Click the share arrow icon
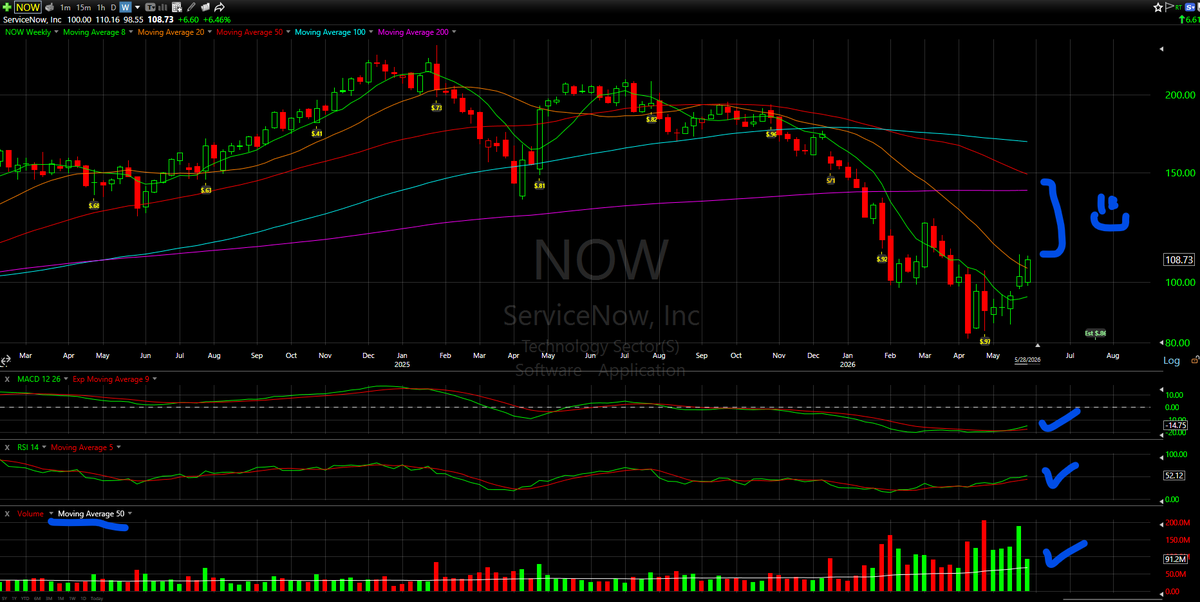The height and width of the screenshot is (602, 1200). (220, 7)
